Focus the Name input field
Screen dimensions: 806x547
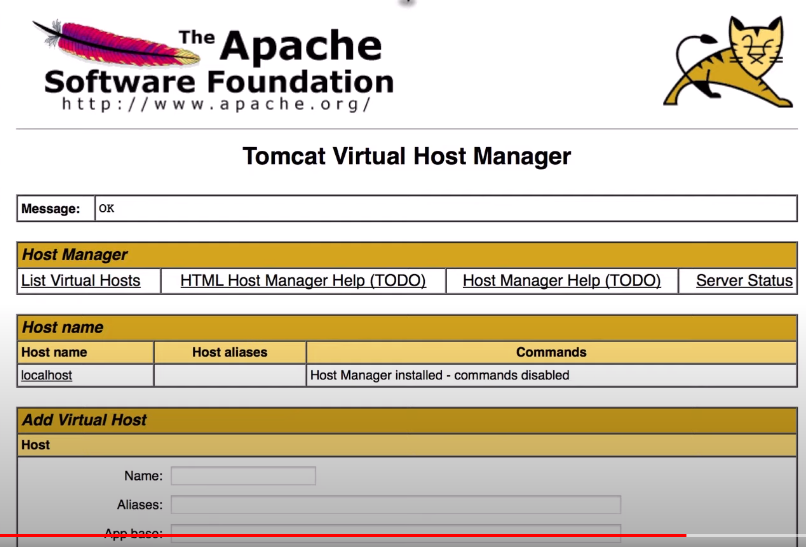click(x=244, y=476)
